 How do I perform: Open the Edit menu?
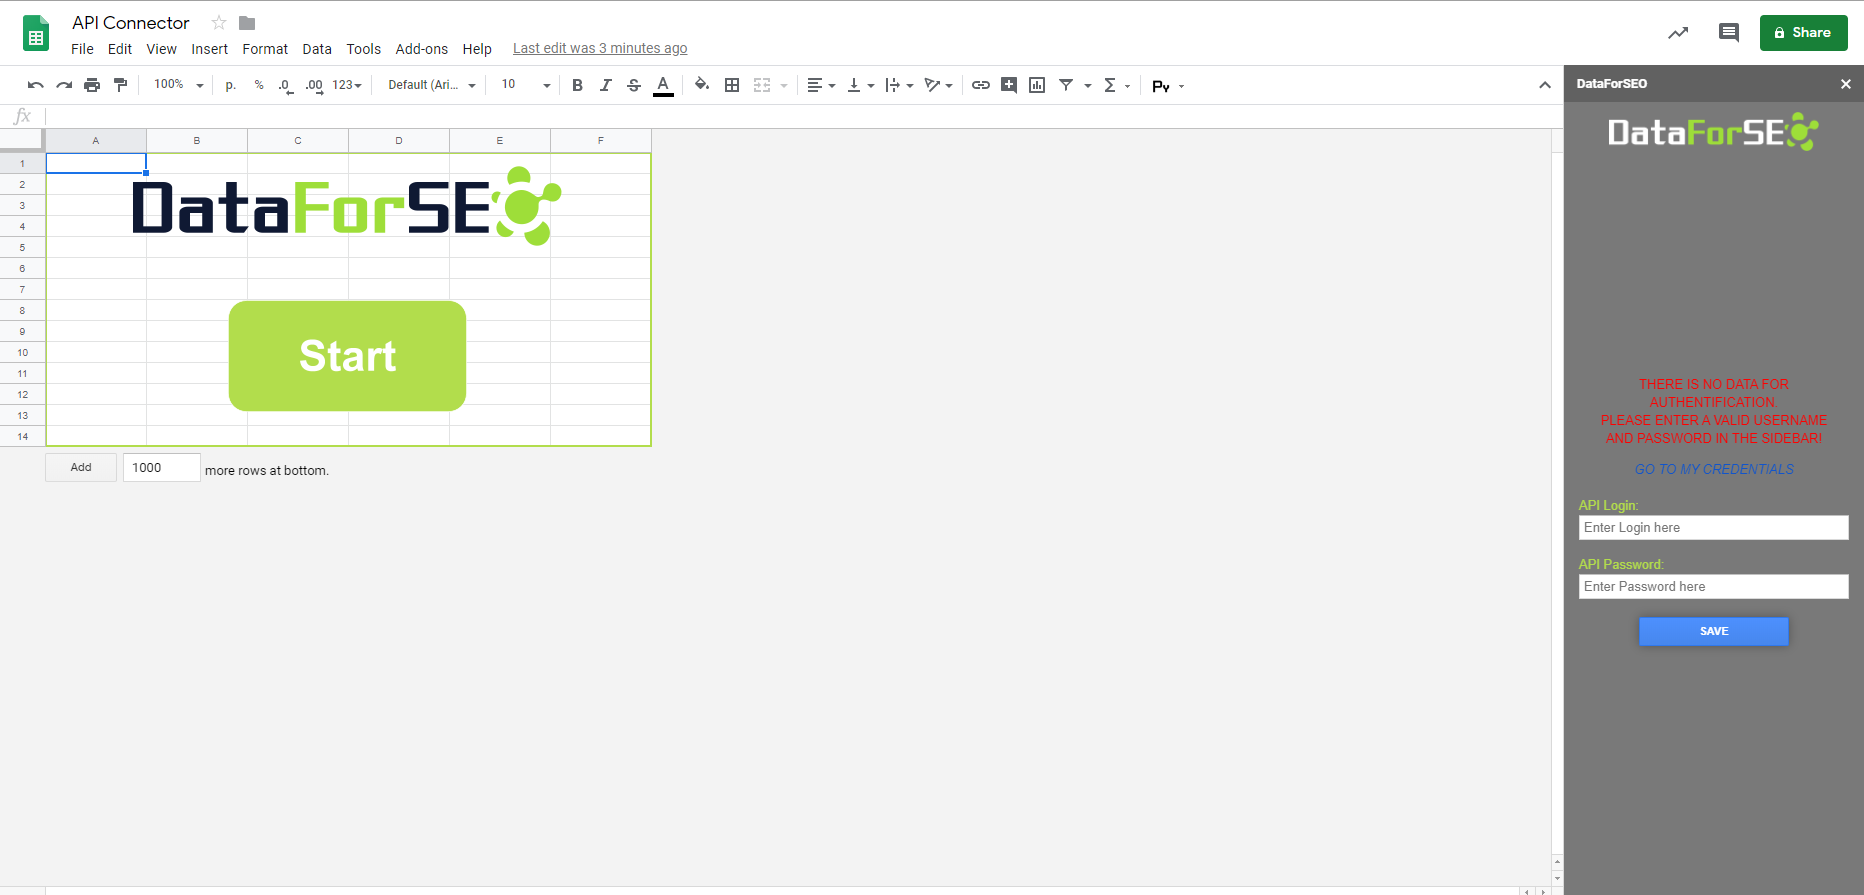click(120, 49)
